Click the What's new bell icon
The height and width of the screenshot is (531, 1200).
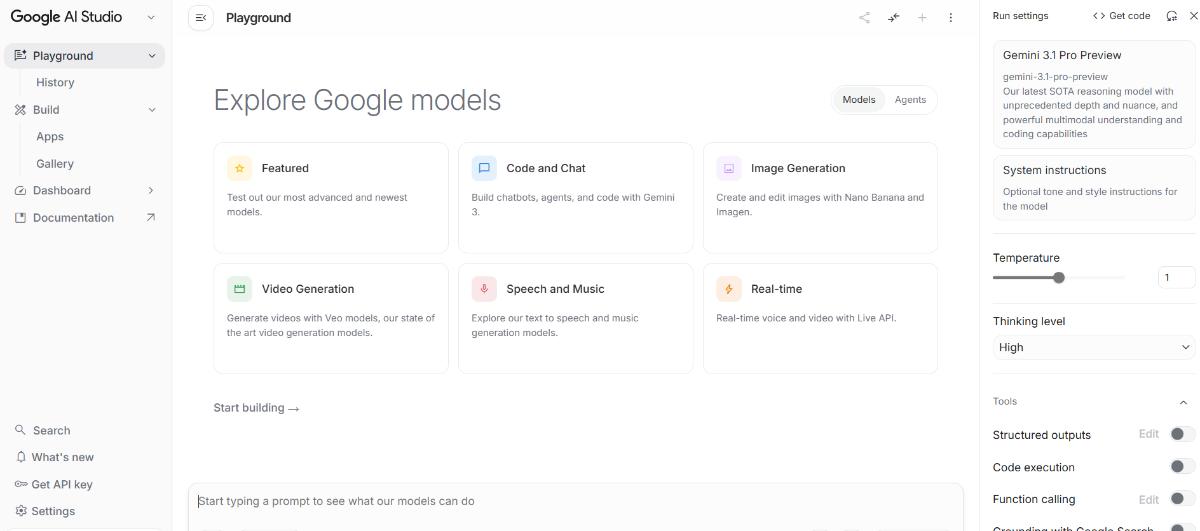(20, 457)
